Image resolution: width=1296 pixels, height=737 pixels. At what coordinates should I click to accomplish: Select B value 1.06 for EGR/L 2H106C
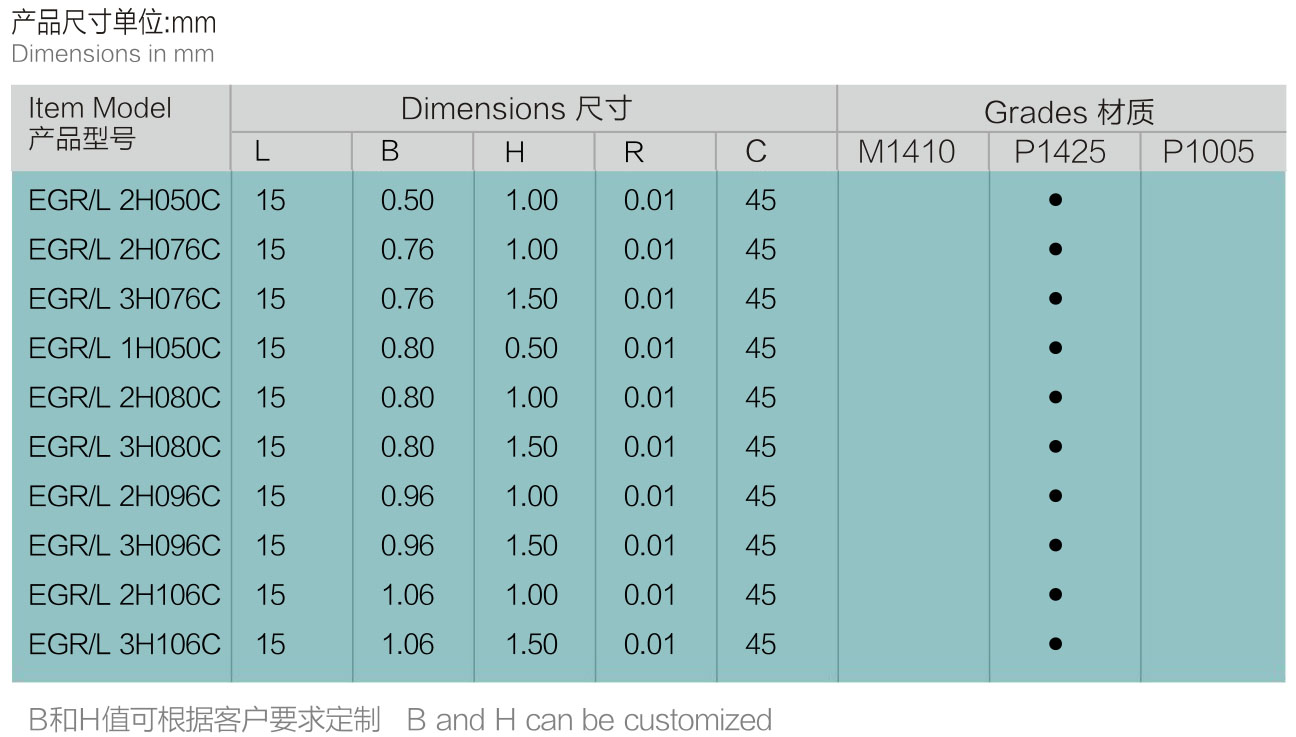tap(407, 595)
